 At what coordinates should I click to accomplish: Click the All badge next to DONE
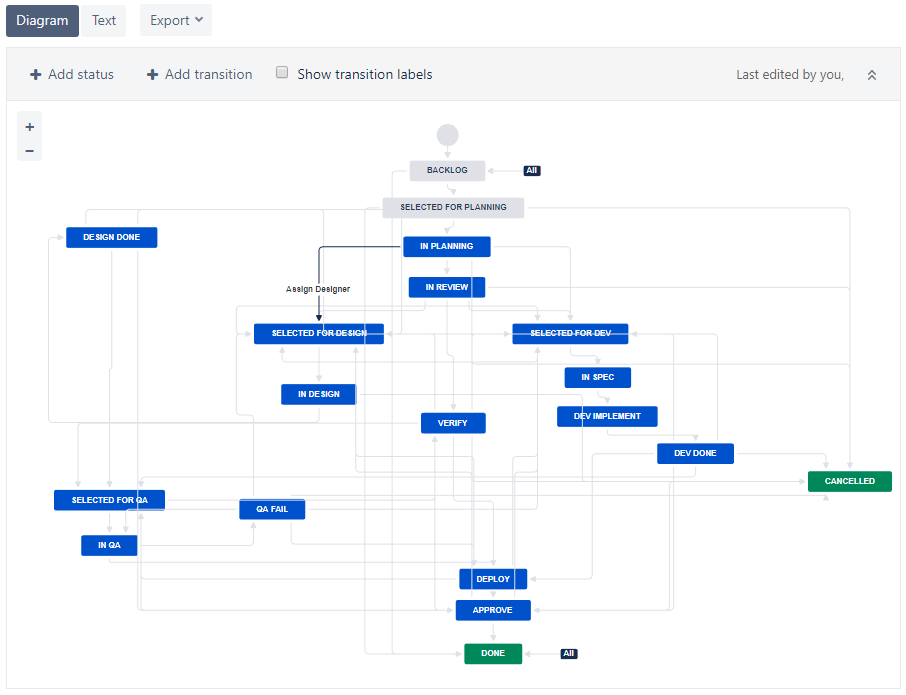coord(568,653)
